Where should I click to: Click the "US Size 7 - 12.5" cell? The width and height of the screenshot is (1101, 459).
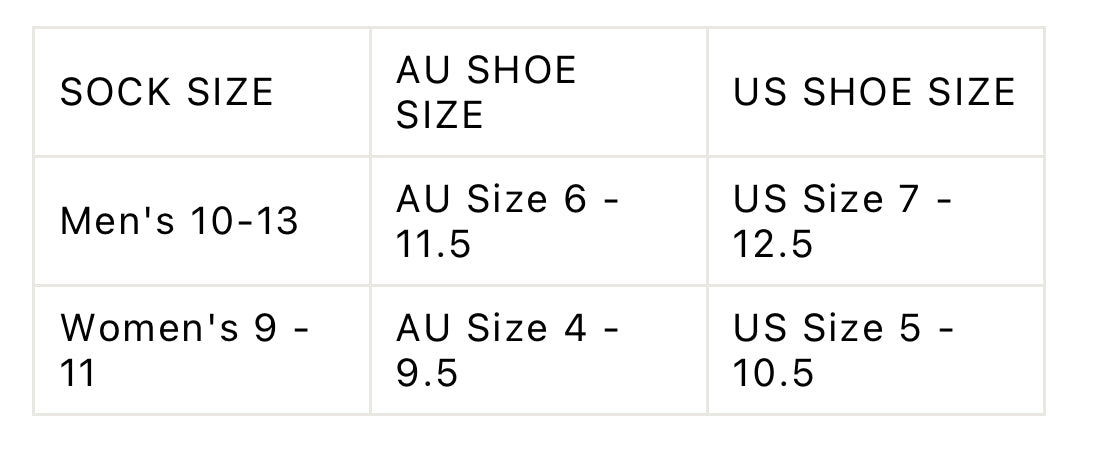point(843,221)
